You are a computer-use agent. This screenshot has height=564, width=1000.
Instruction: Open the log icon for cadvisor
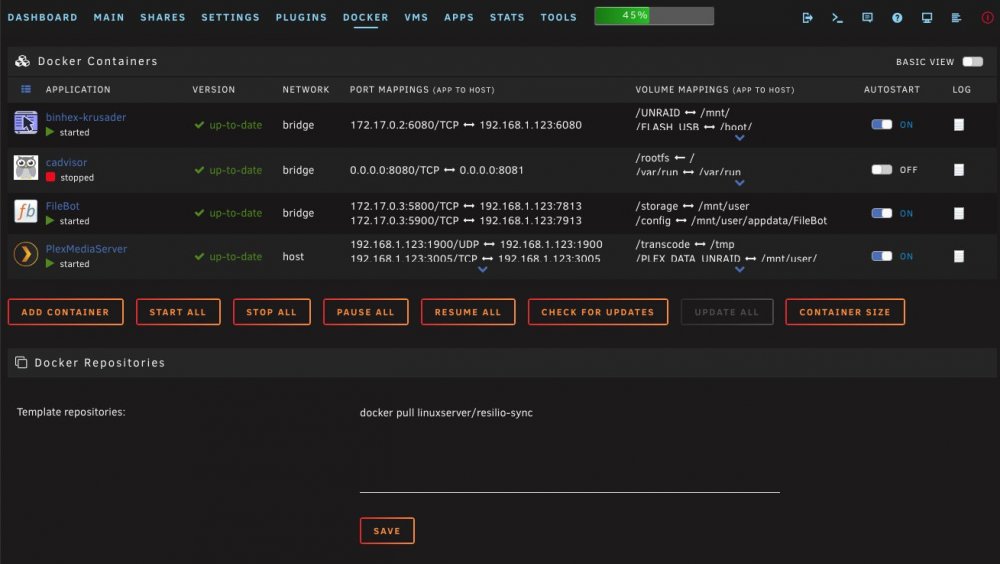pyautogui.click(x=959, y=170)
